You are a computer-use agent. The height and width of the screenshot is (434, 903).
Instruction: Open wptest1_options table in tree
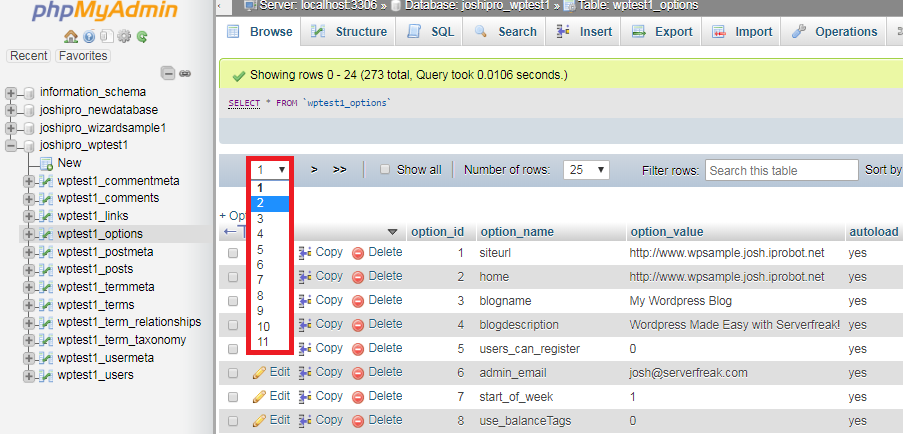tap(100, 234)
